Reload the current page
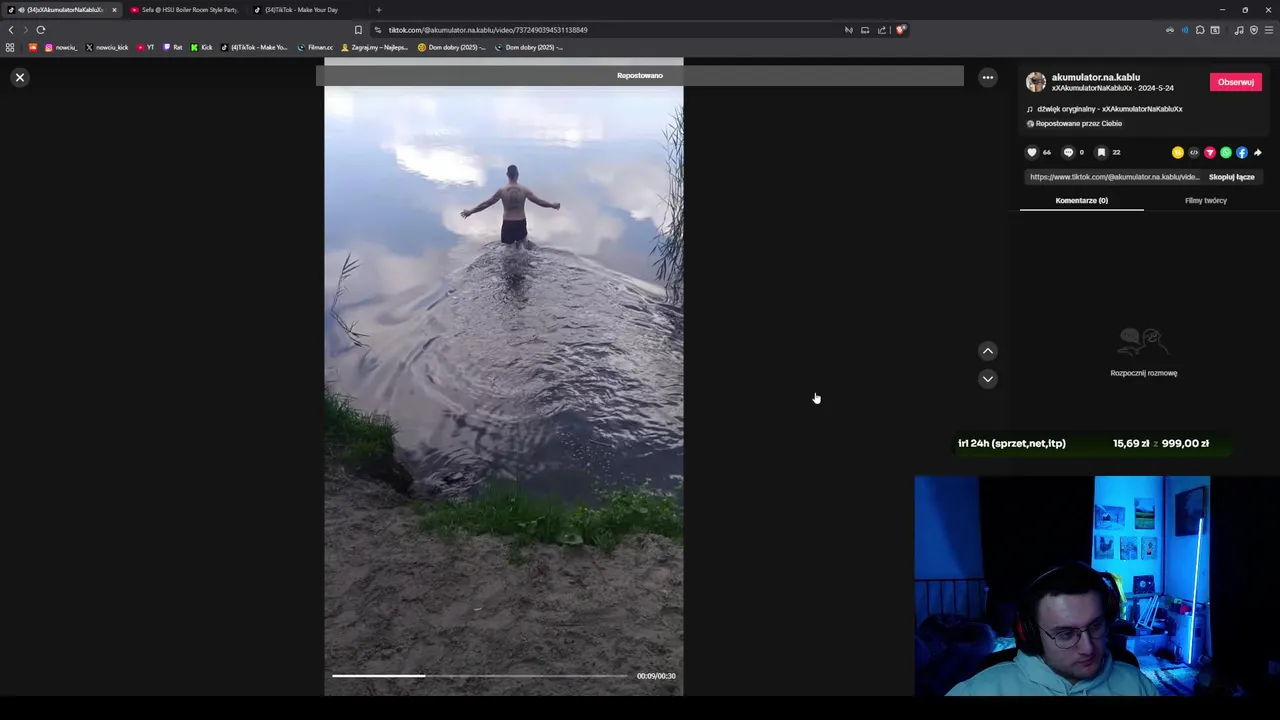1280x720 pixels. pos(41,30)
